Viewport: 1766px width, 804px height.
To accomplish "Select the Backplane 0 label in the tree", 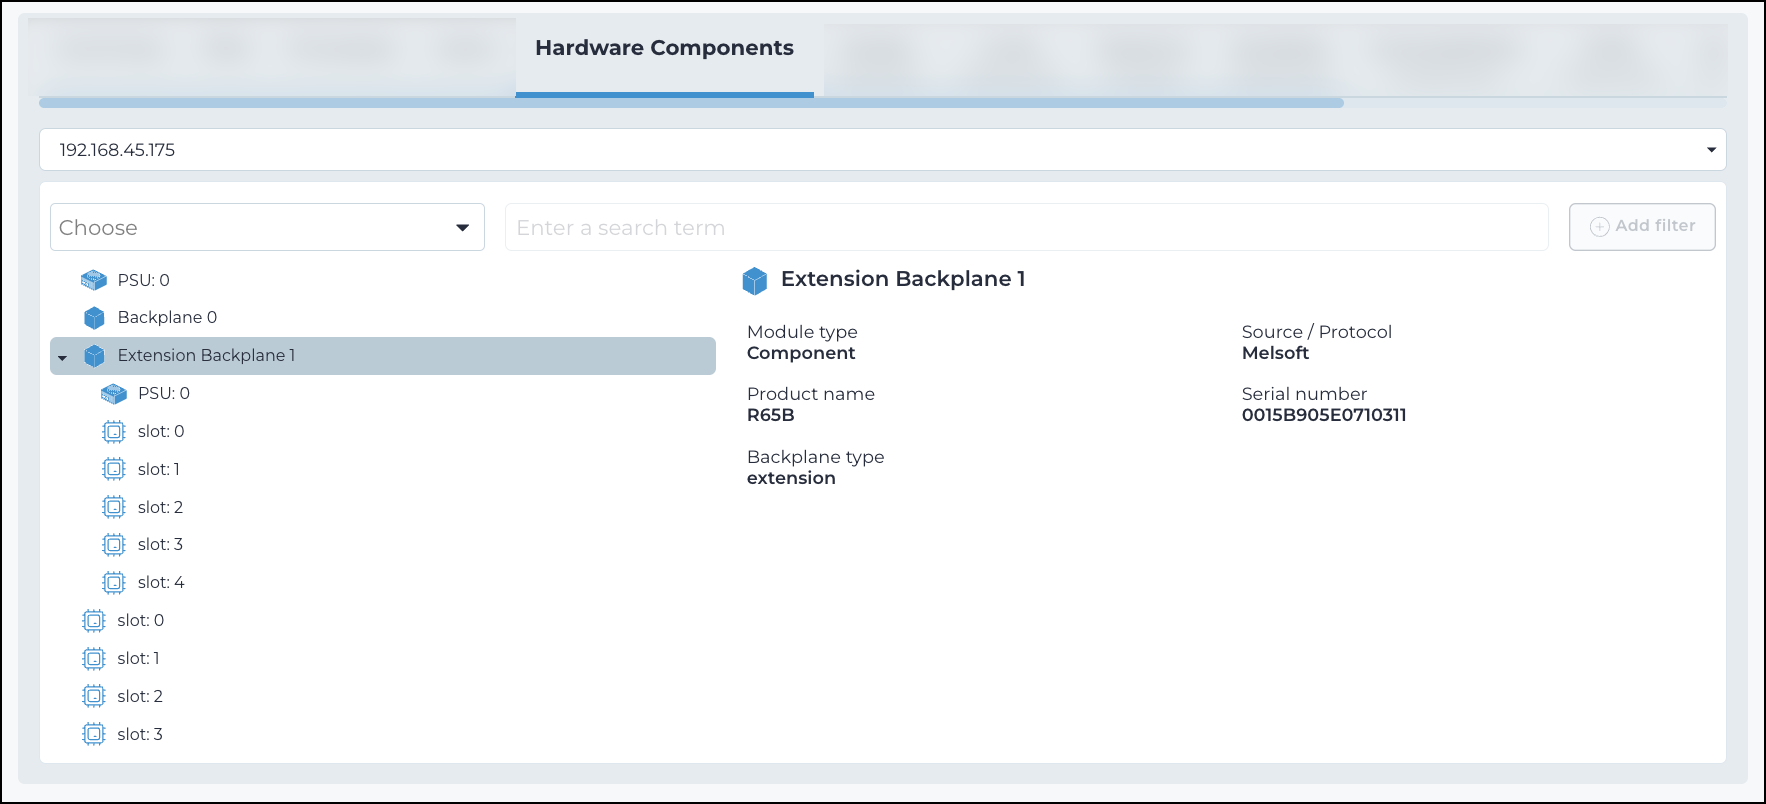I will click(167, 317).
